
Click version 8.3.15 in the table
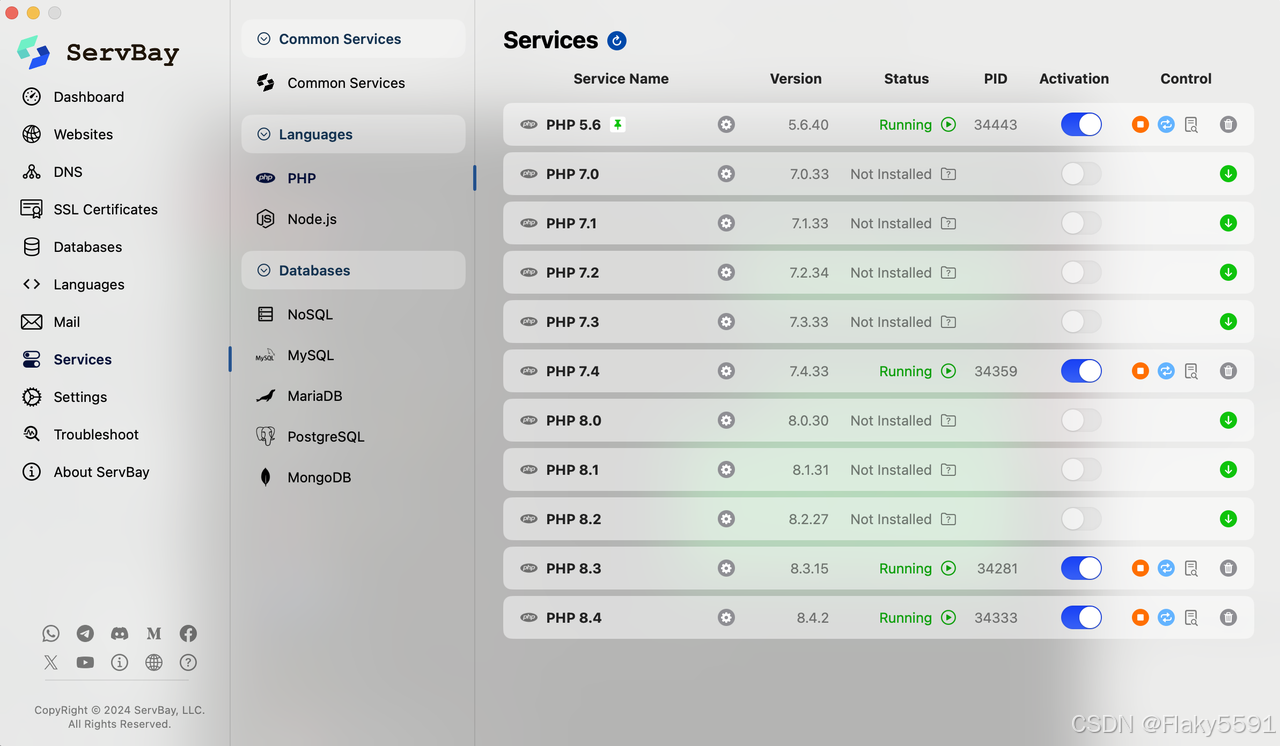tap(809, 568)
